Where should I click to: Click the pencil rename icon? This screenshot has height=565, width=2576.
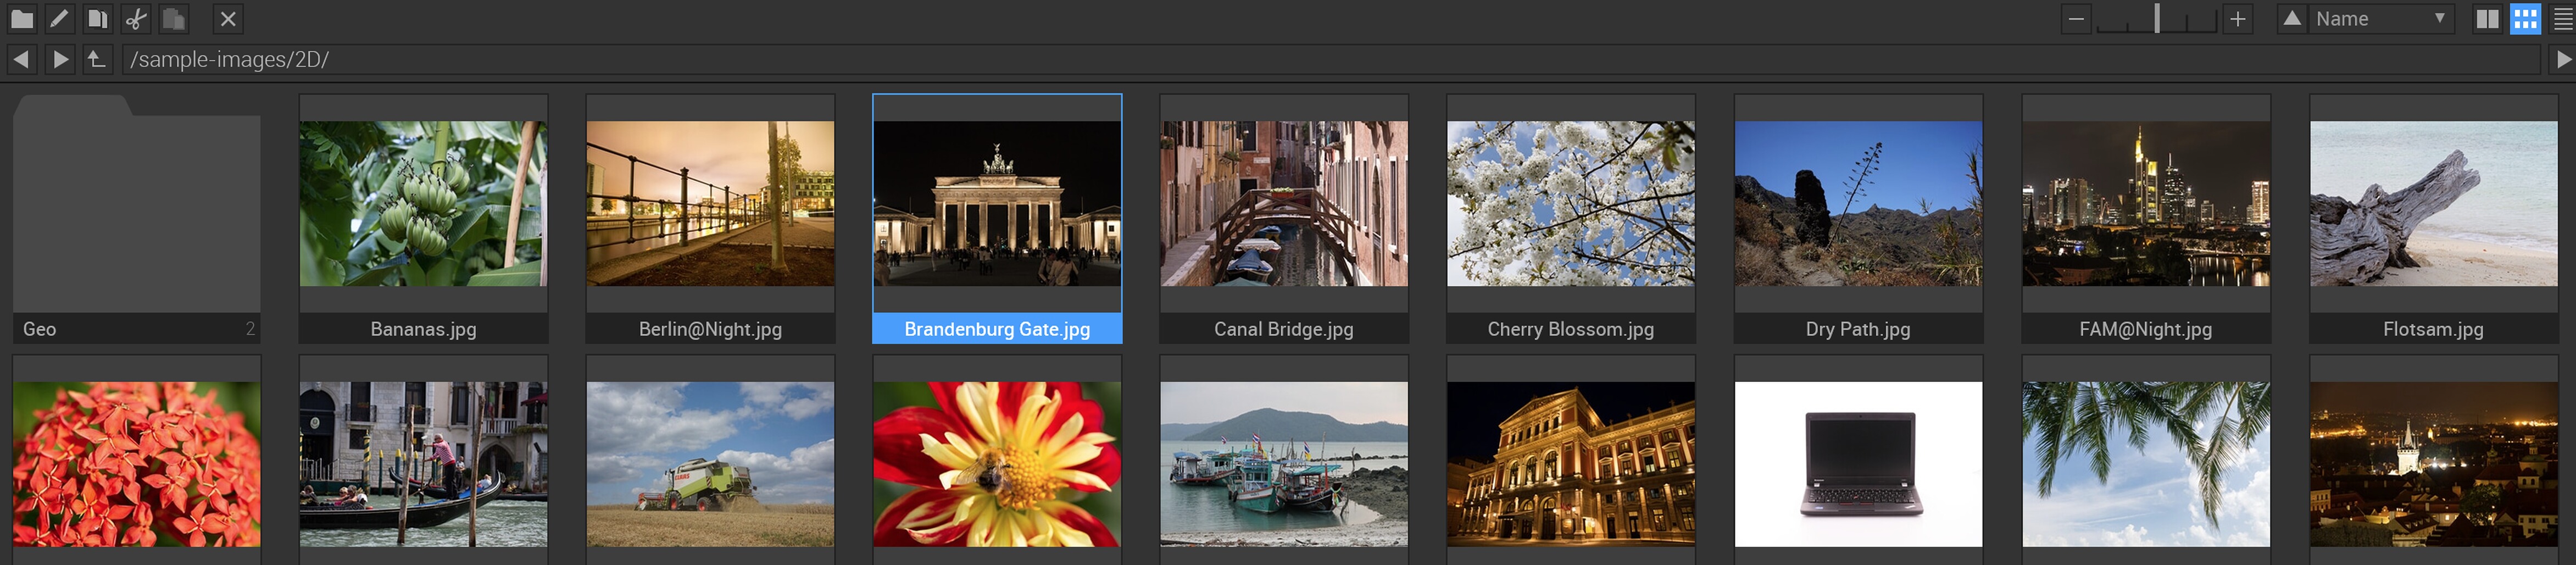click(x=59, y=19)
